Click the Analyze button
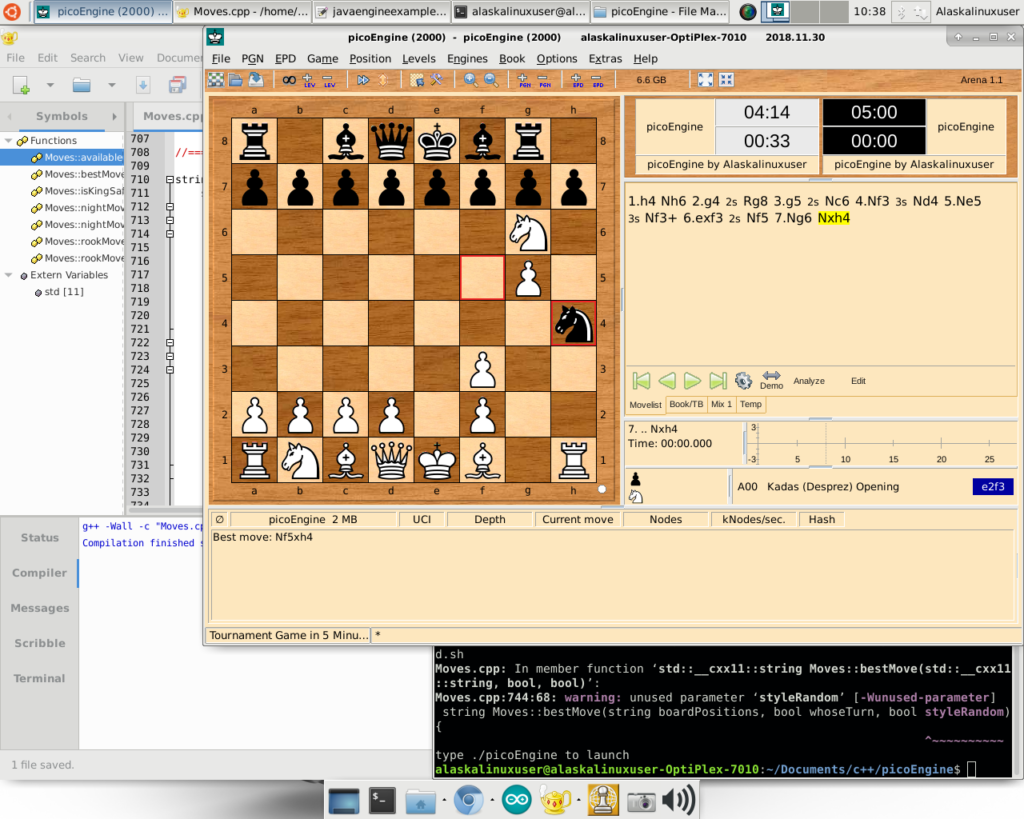Screen dimensions: 1024x819 pyautogui.click(x=809, y=381)
